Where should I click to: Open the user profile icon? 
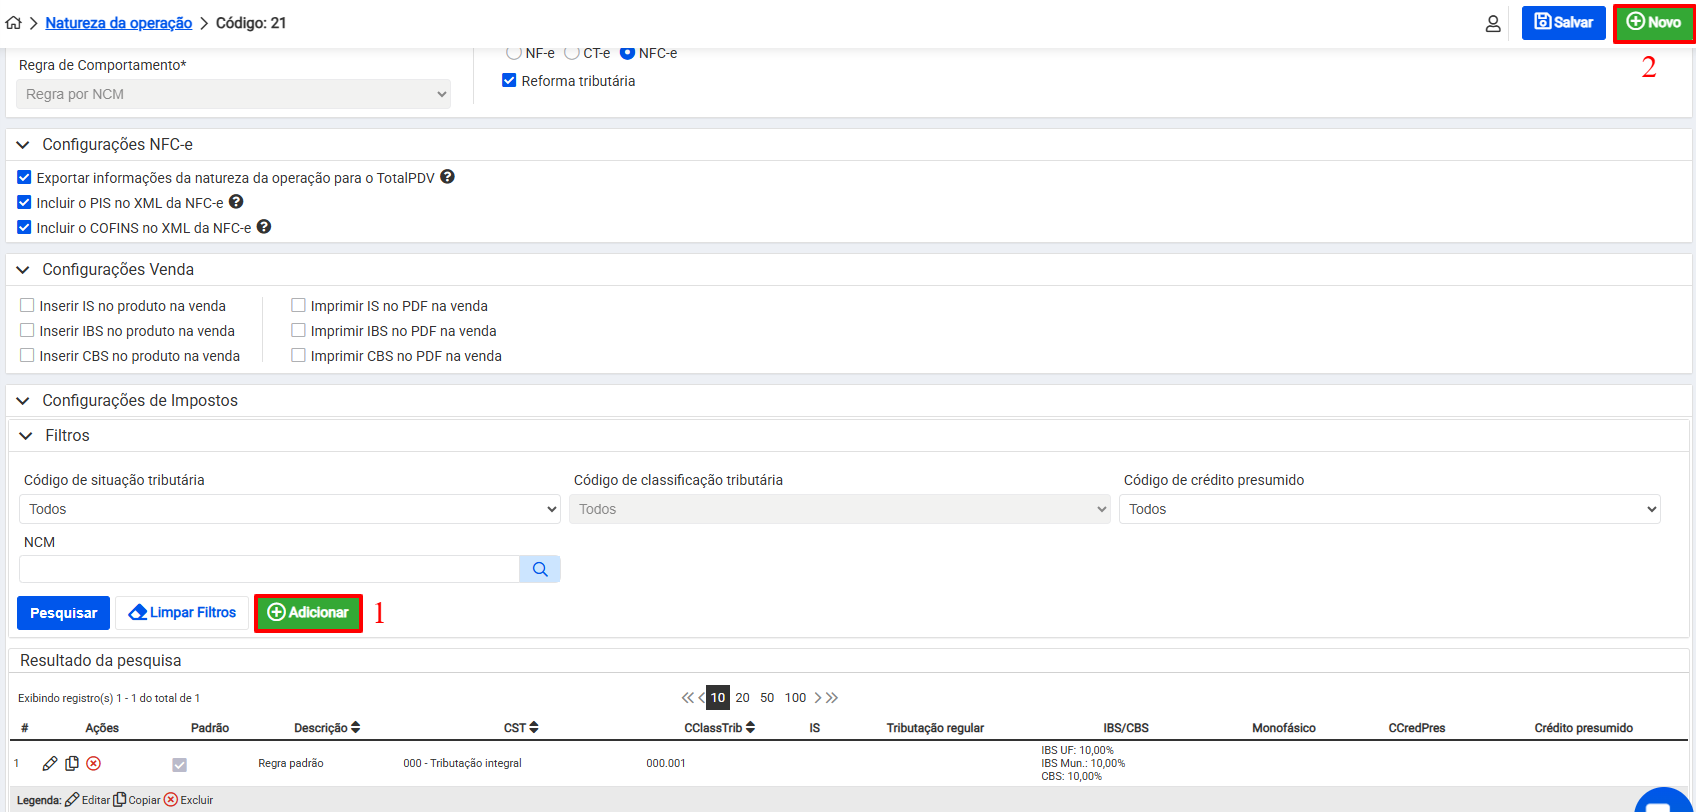pos(1492,23)
